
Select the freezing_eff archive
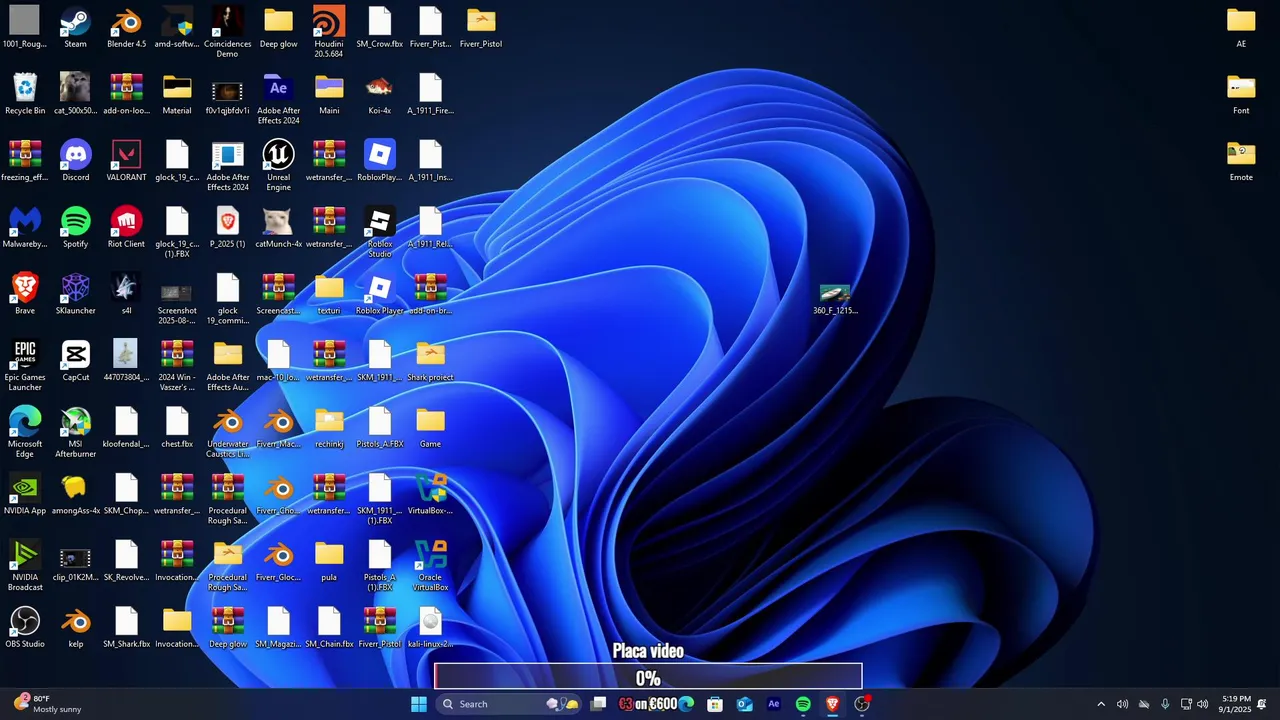pyautogui.click(x=25, y=161)
